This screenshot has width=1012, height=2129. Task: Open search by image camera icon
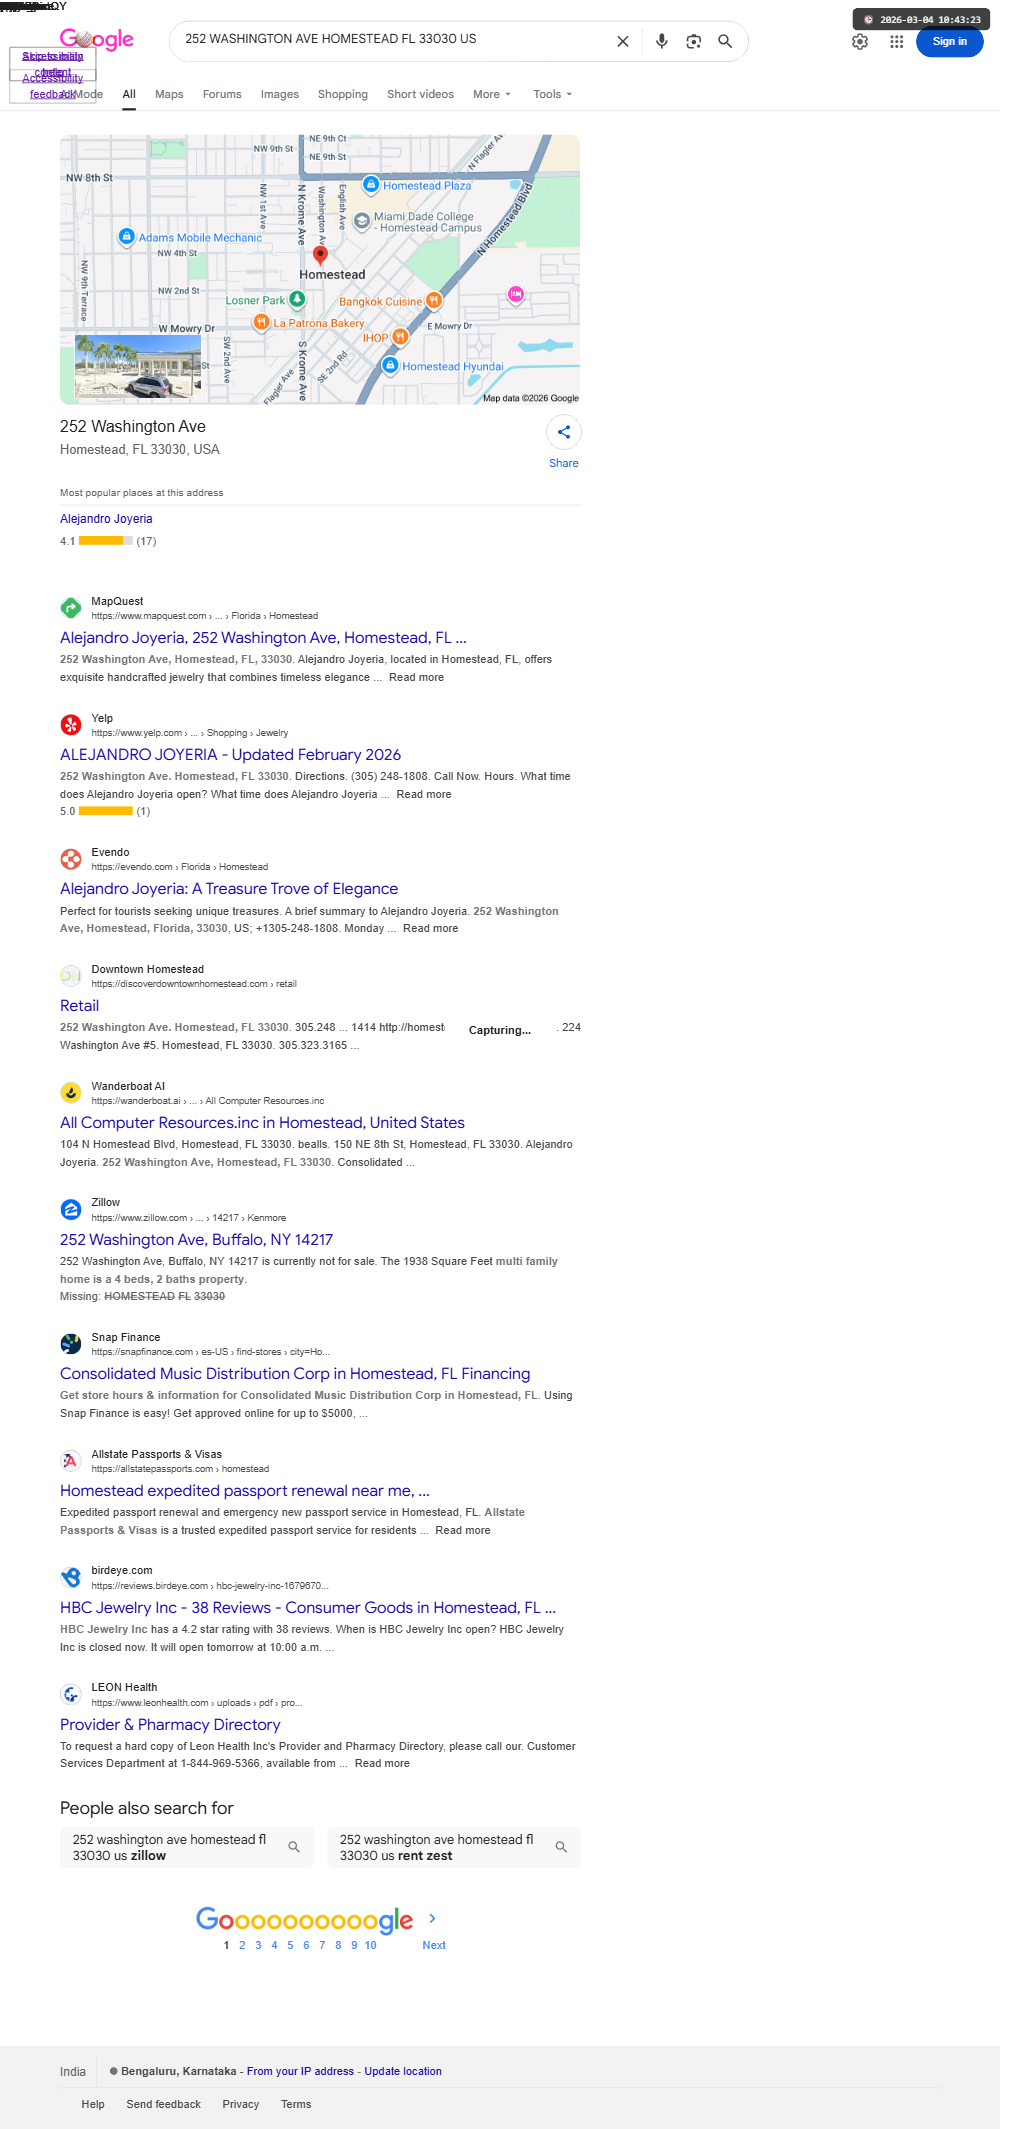pyautogui.click(x=693, y=42)
